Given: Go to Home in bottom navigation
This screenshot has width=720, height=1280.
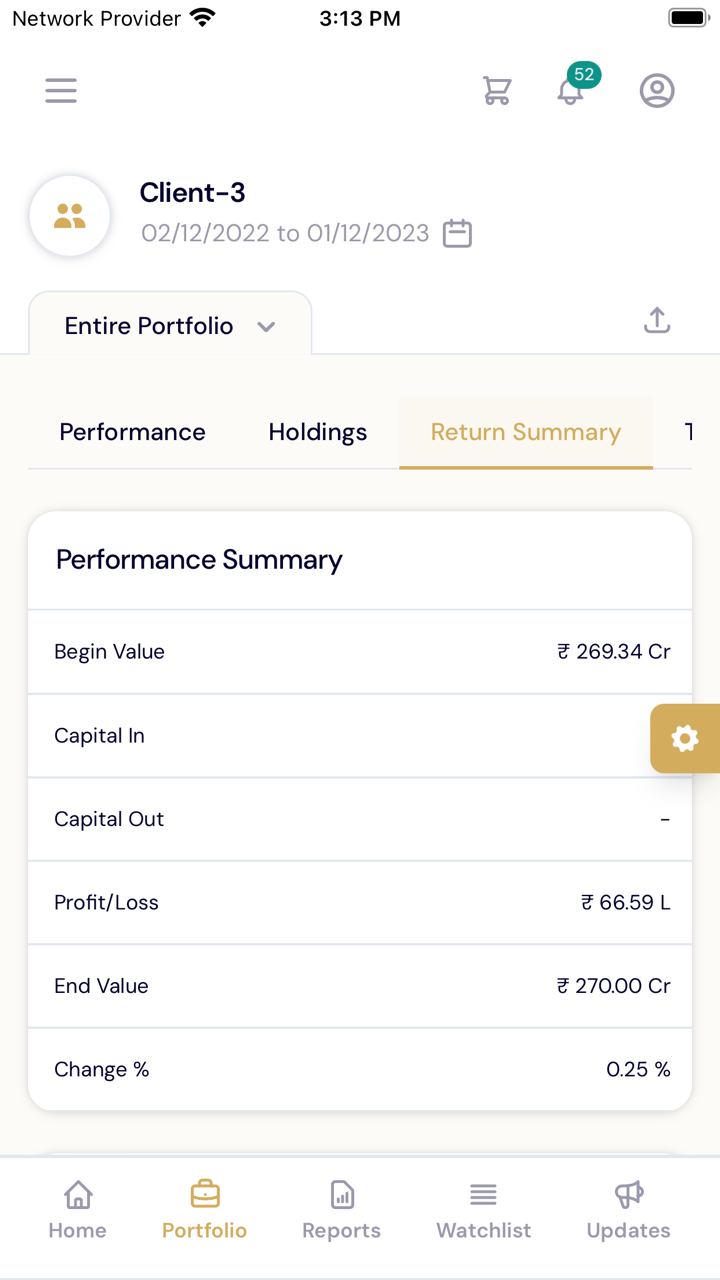Looking at the screenshot, I should click(78, 1209).
